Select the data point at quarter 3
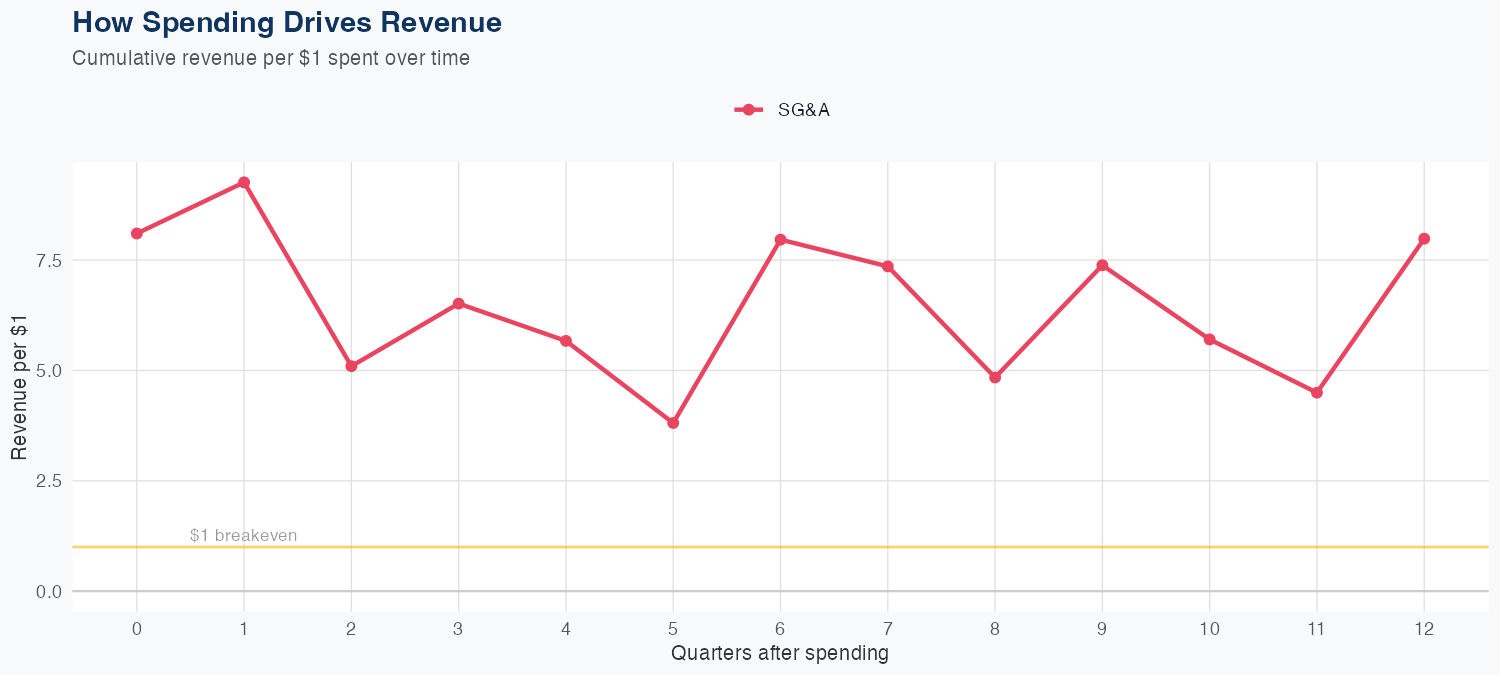Screen dimensions: 1500x675 point(458,304)
